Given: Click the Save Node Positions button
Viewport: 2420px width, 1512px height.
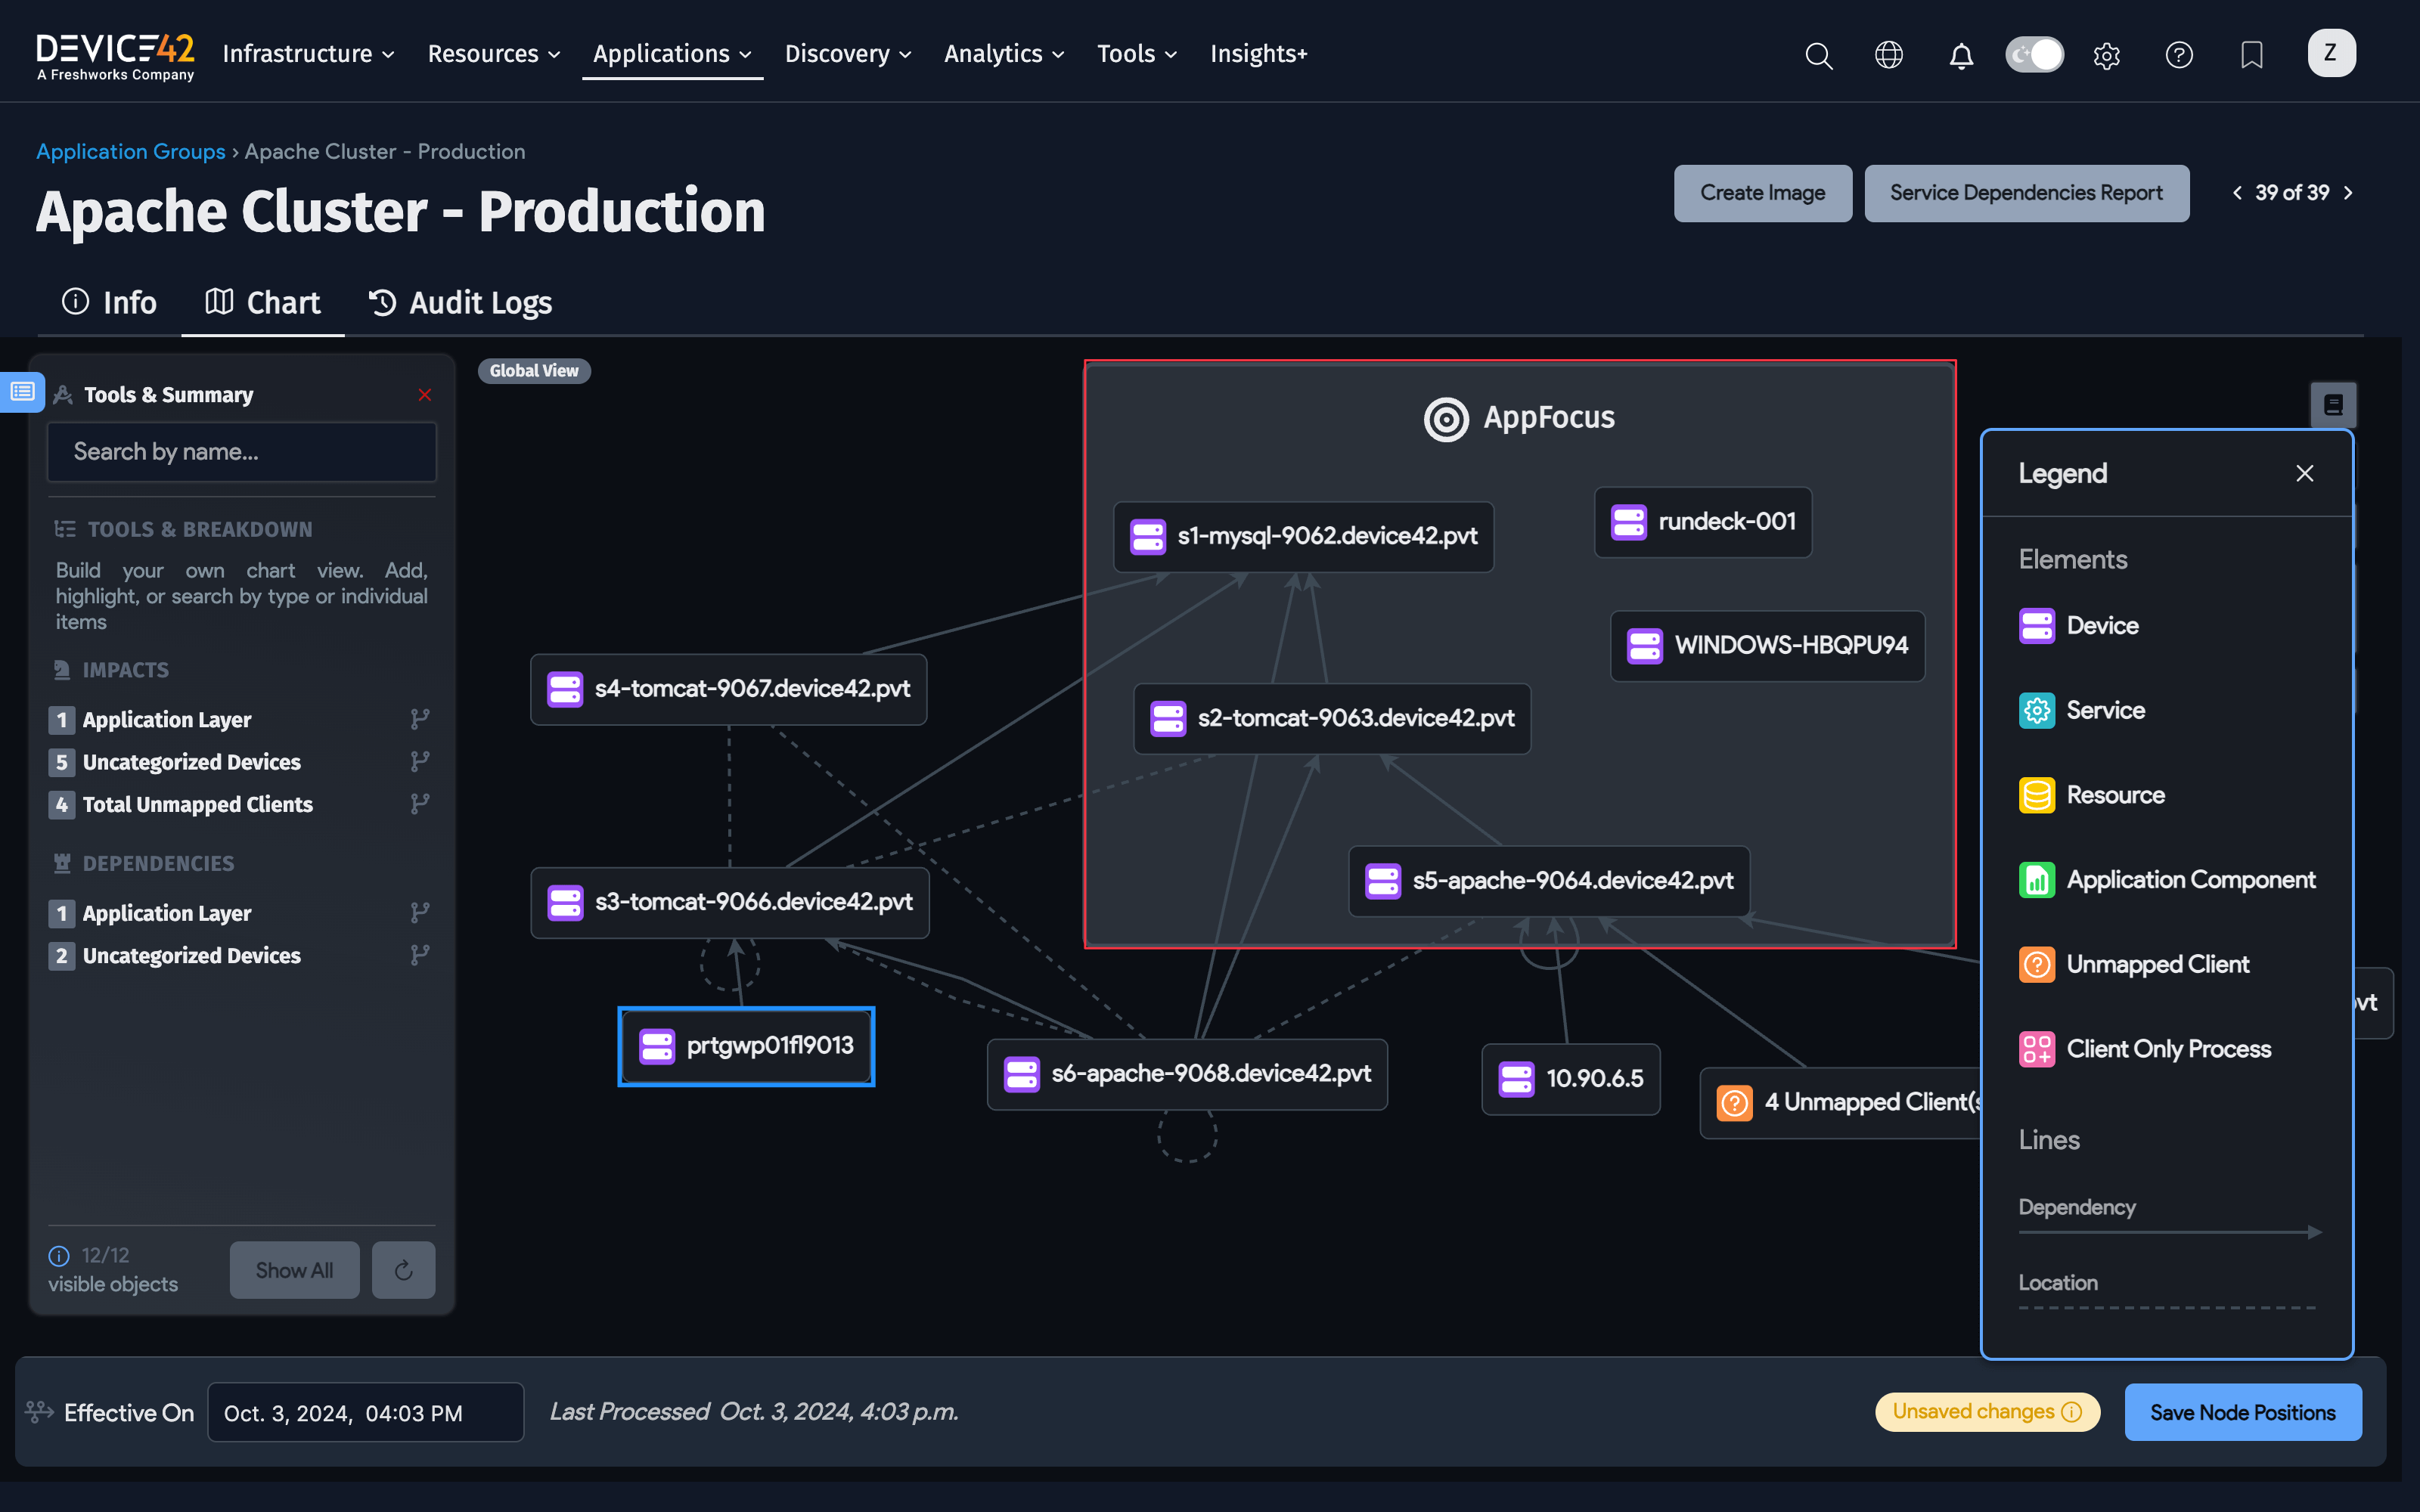Looking at the screenshot, I should (2242, 1412).
